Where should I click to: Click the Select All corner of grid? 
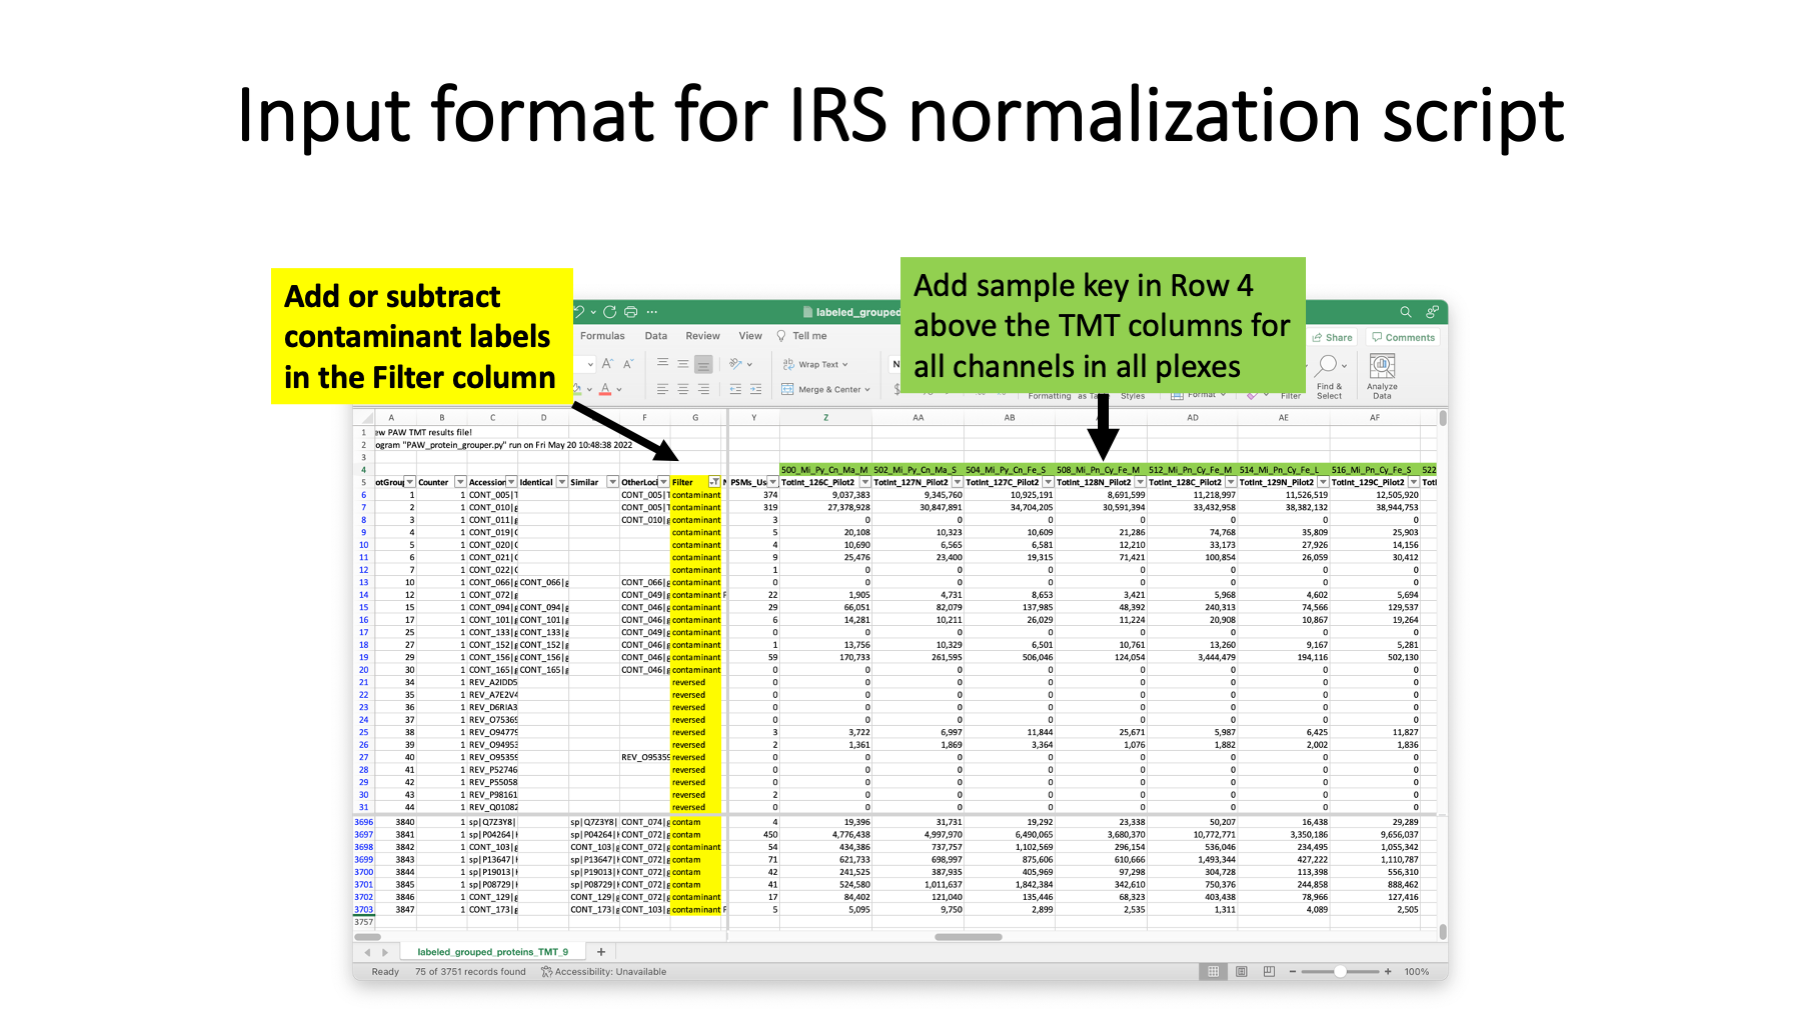click(x=365, y=418)
